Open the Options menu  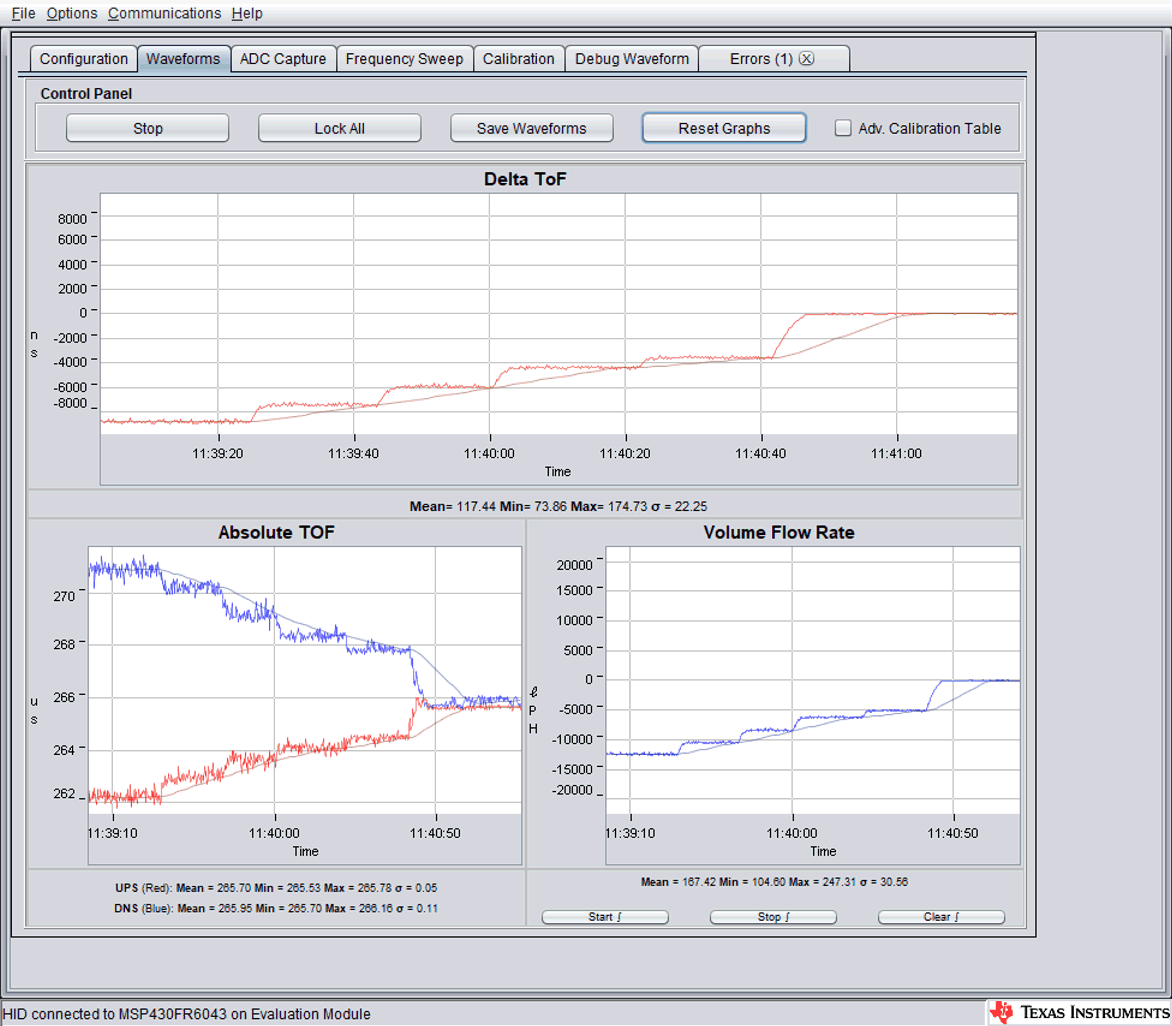click(x=72, y=13)
